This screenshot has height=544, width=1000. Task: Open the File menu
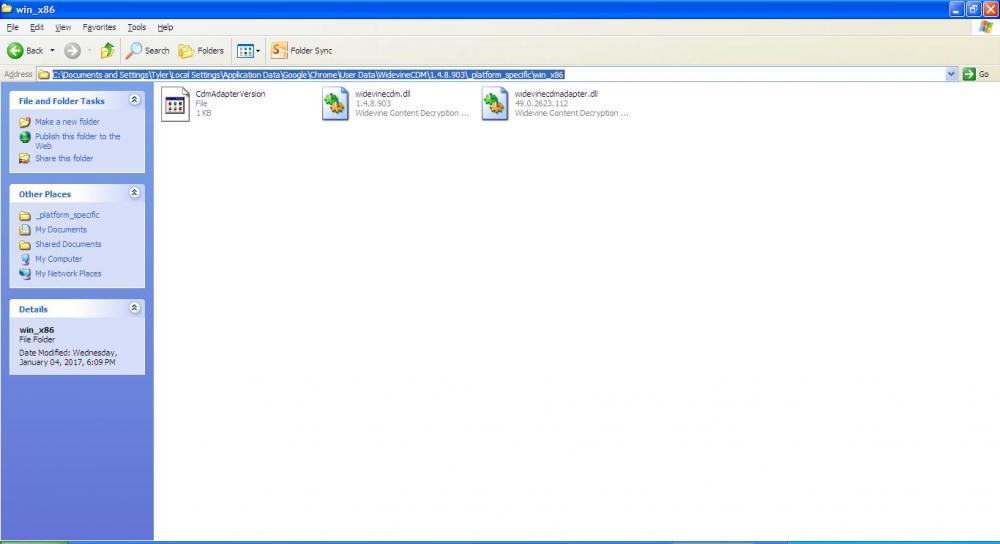pos(12,27)
